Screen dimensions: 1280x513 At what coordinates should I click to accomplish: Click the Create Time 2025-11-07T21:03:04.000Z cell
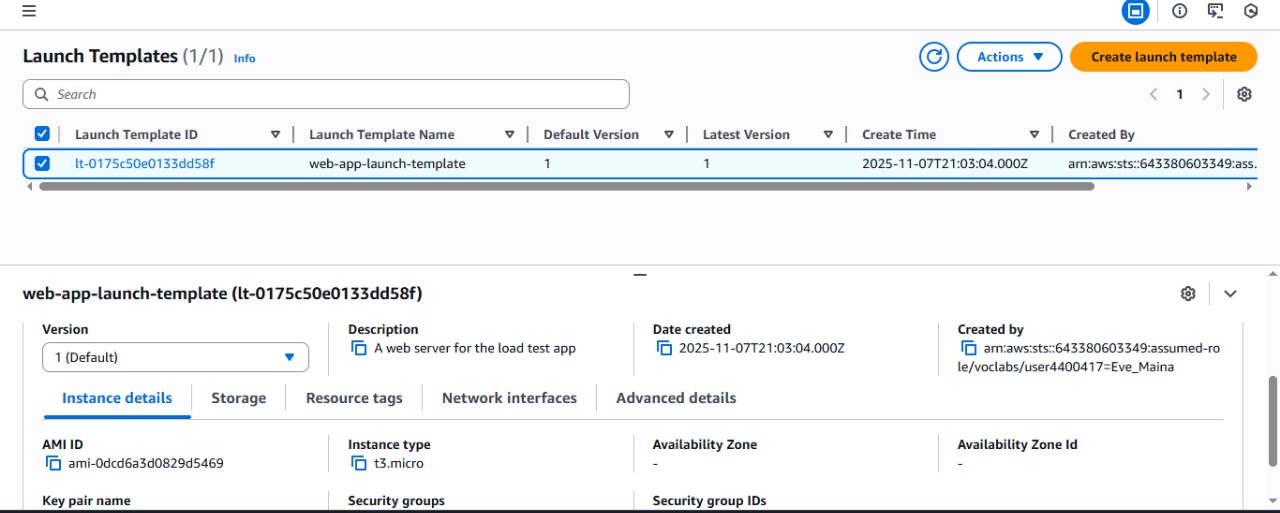(945, 163)
